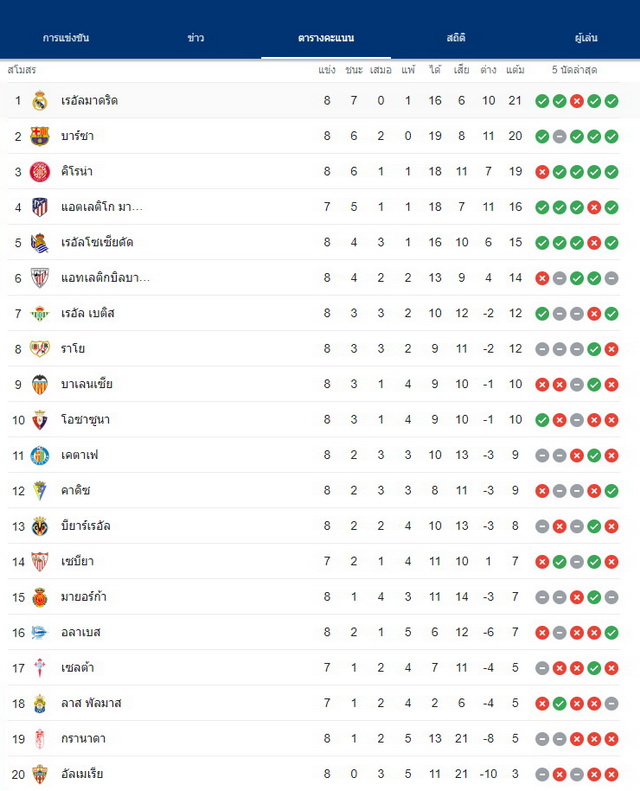Open the Alaves crest in row 16
The width and height of the screenshot is (640, 791).
(x=39, y=632)
